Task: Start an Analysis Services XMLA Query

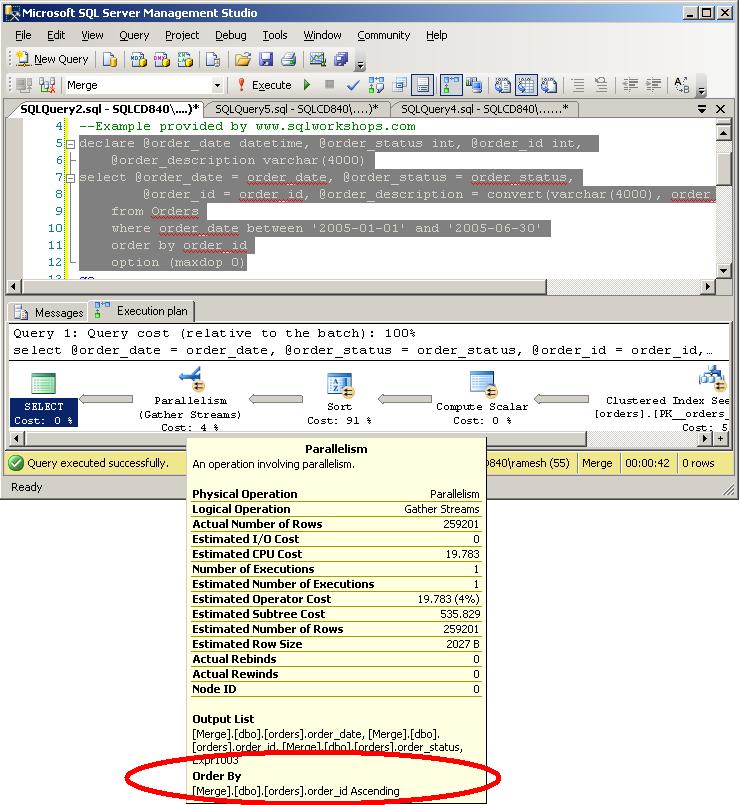Action: [x=185, y=60]
